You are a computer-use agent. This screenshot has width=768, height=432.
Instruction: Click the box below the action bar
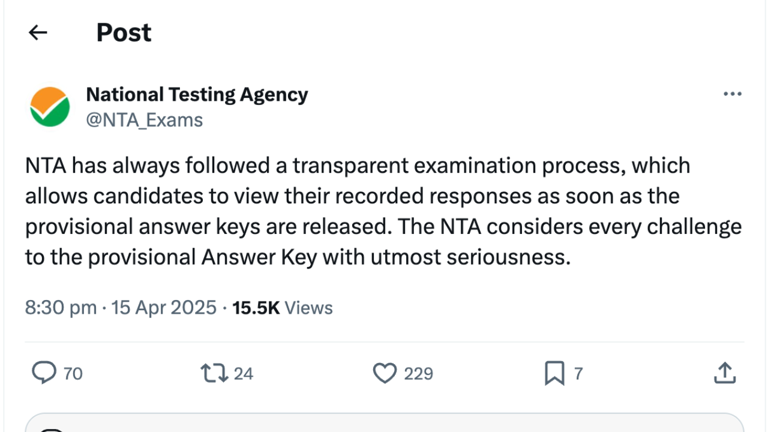(384, 422)
